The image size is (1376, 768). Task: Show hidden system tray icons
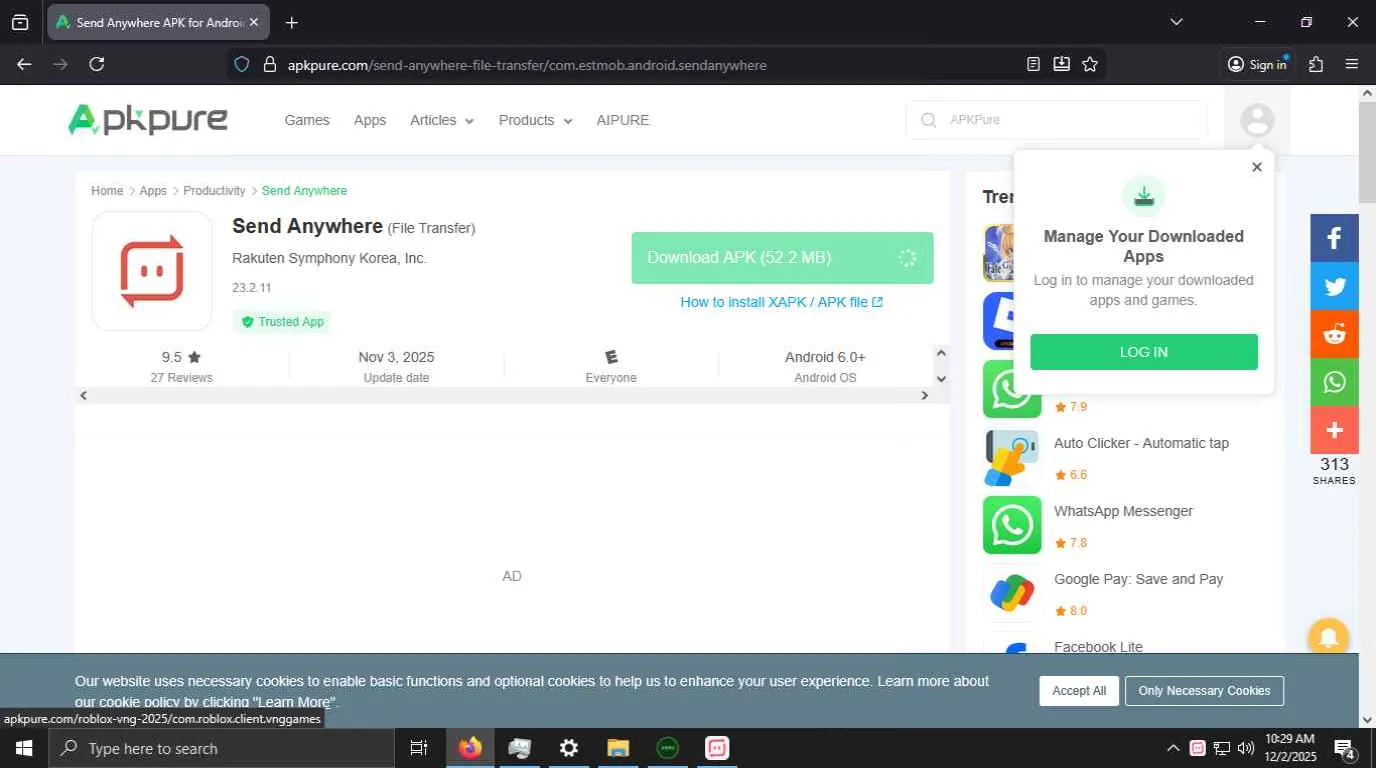click(x=1173, y=748)
